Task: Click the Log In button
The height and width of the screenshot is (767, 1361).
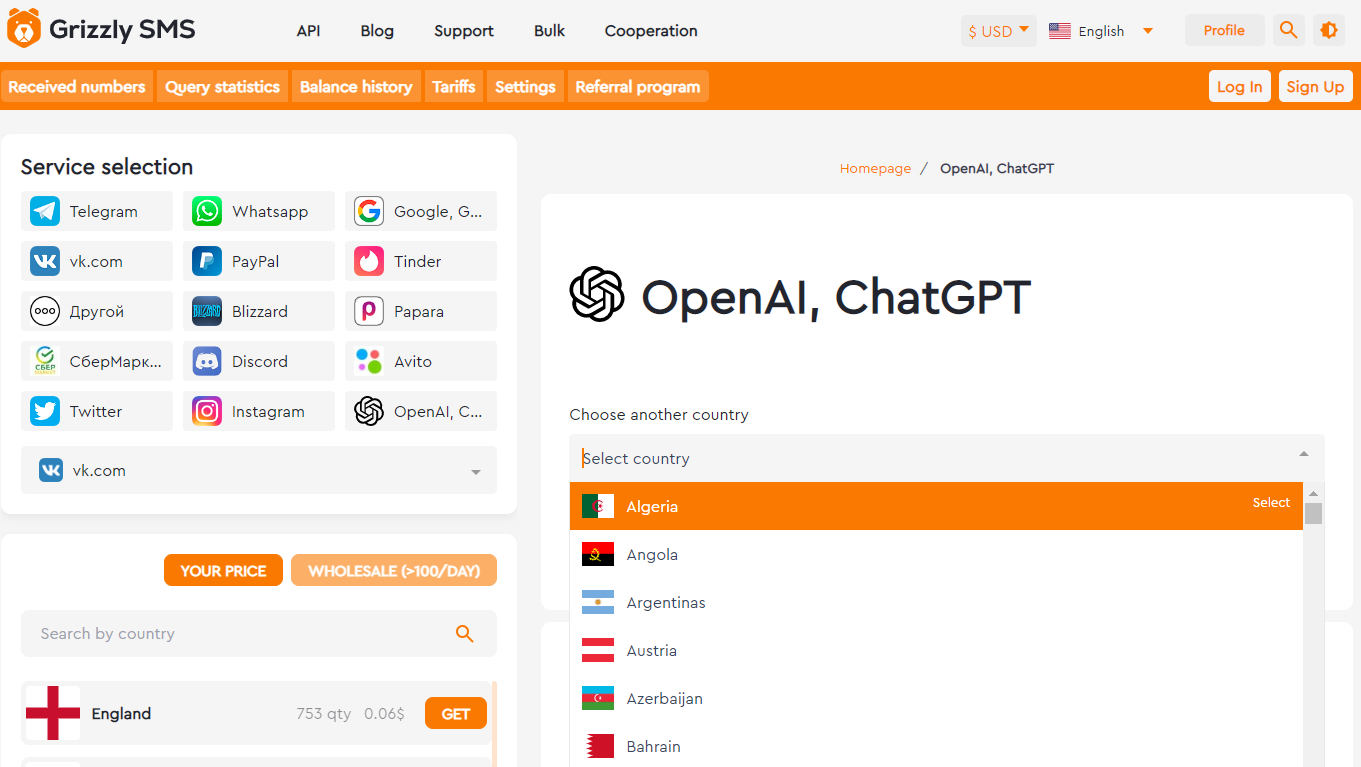Action: tap(1240, 86)
